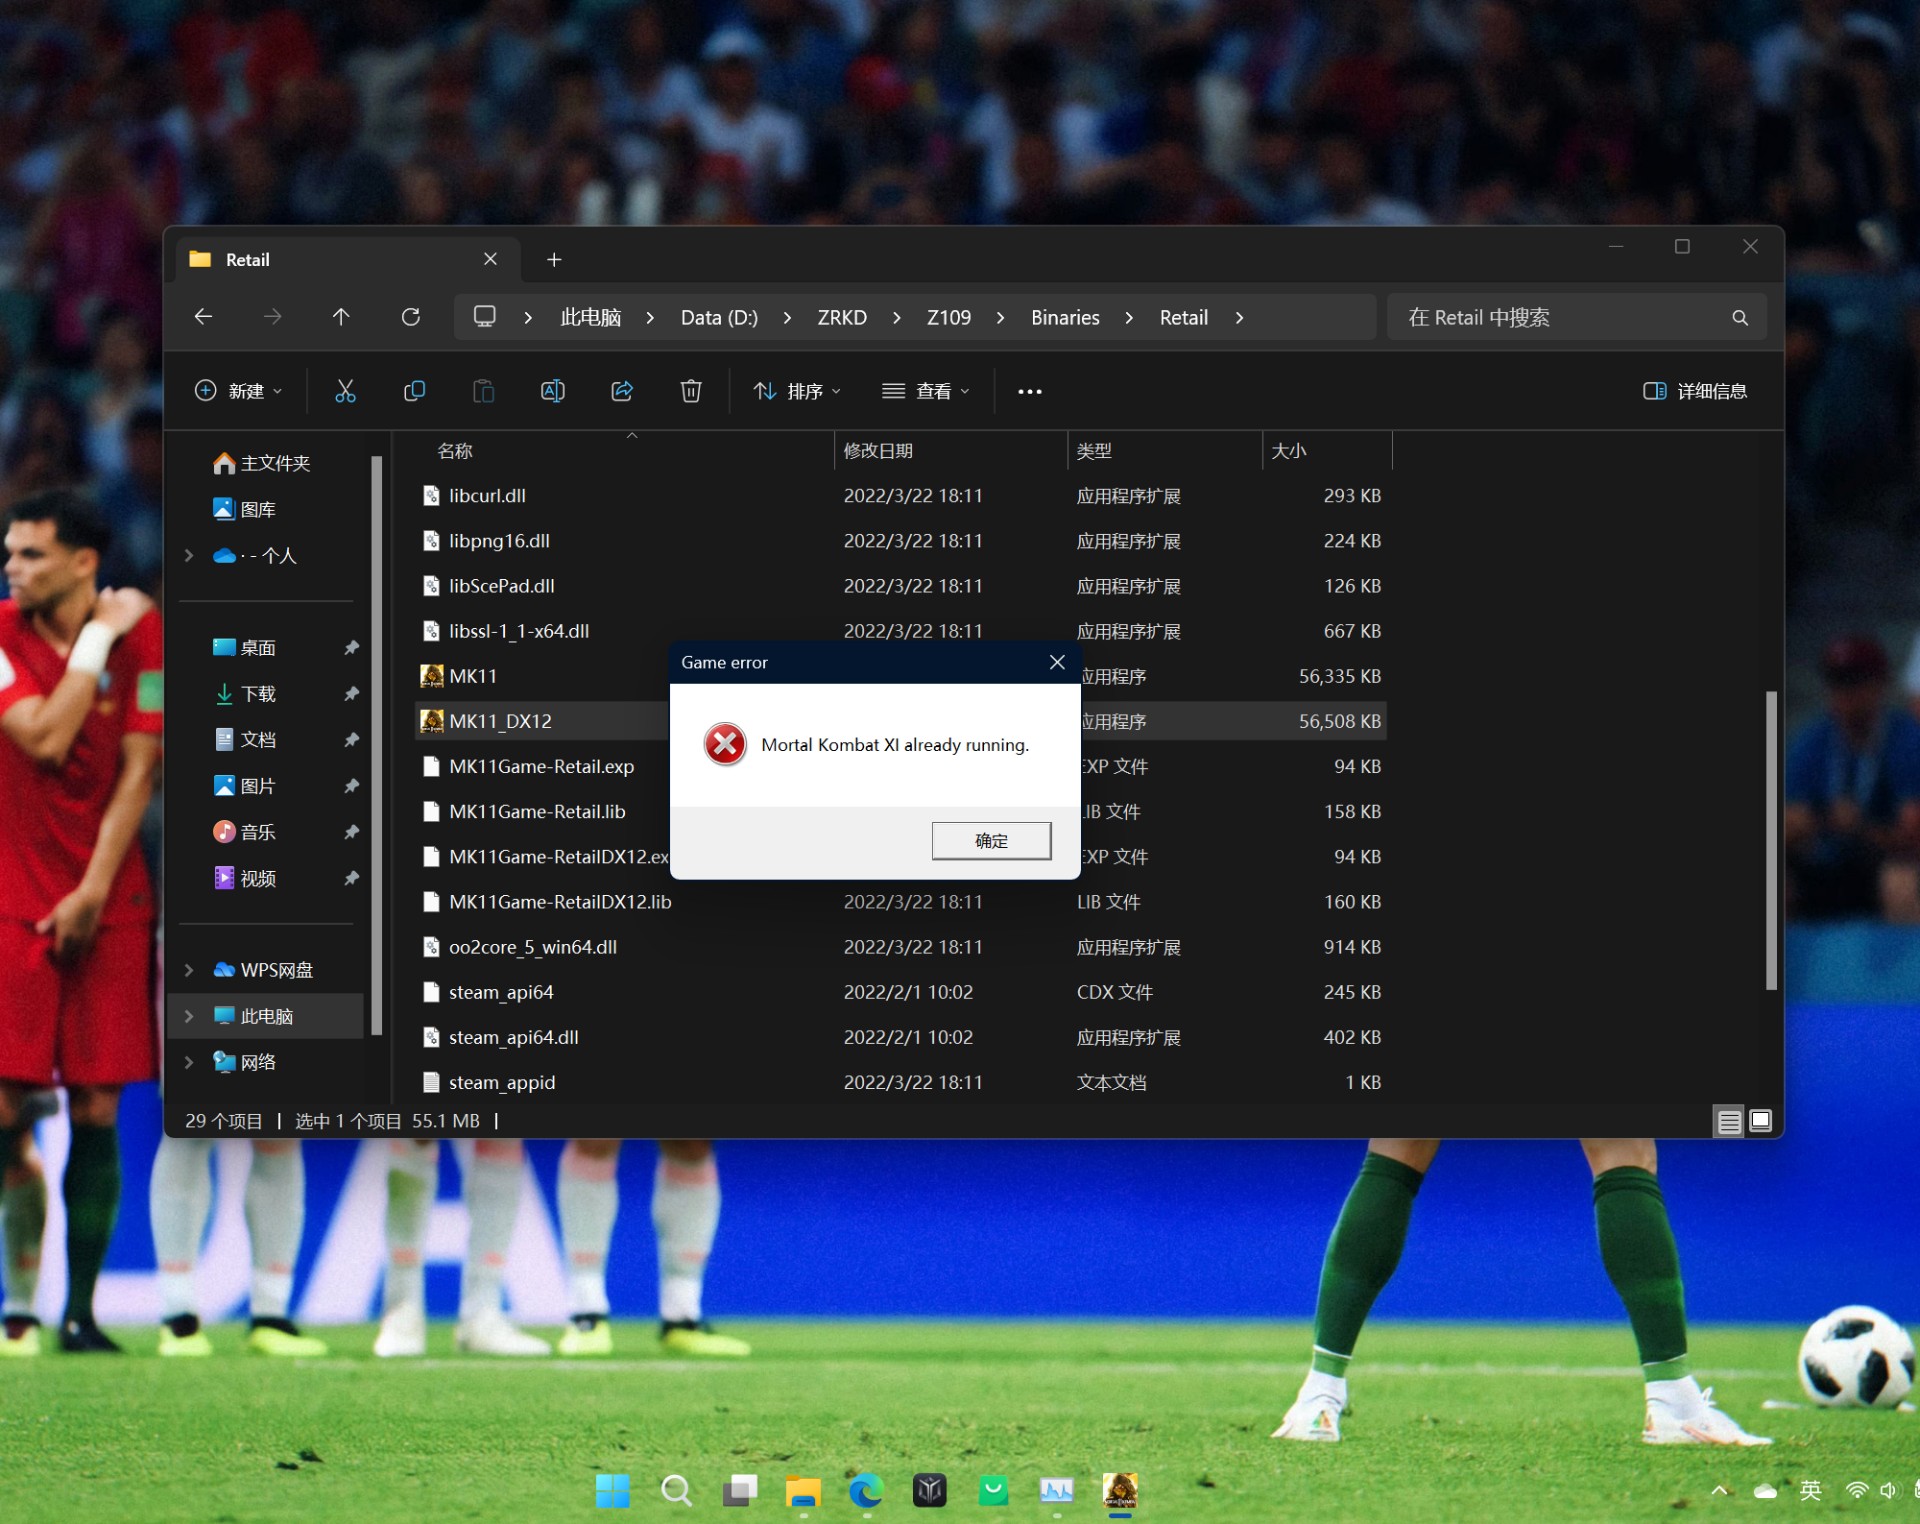Select 图库 in sidebar

[x=245, y=509]
